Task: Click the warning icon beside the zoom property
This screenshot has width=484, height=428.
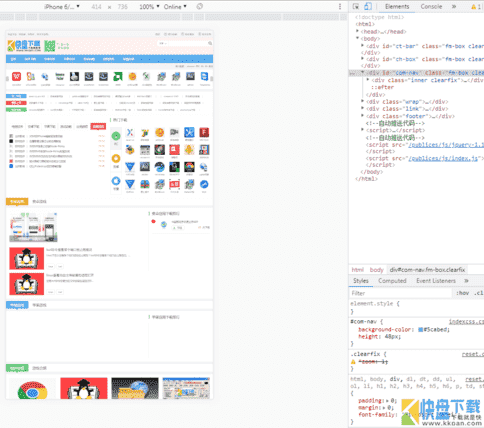Action: (353, 362)
